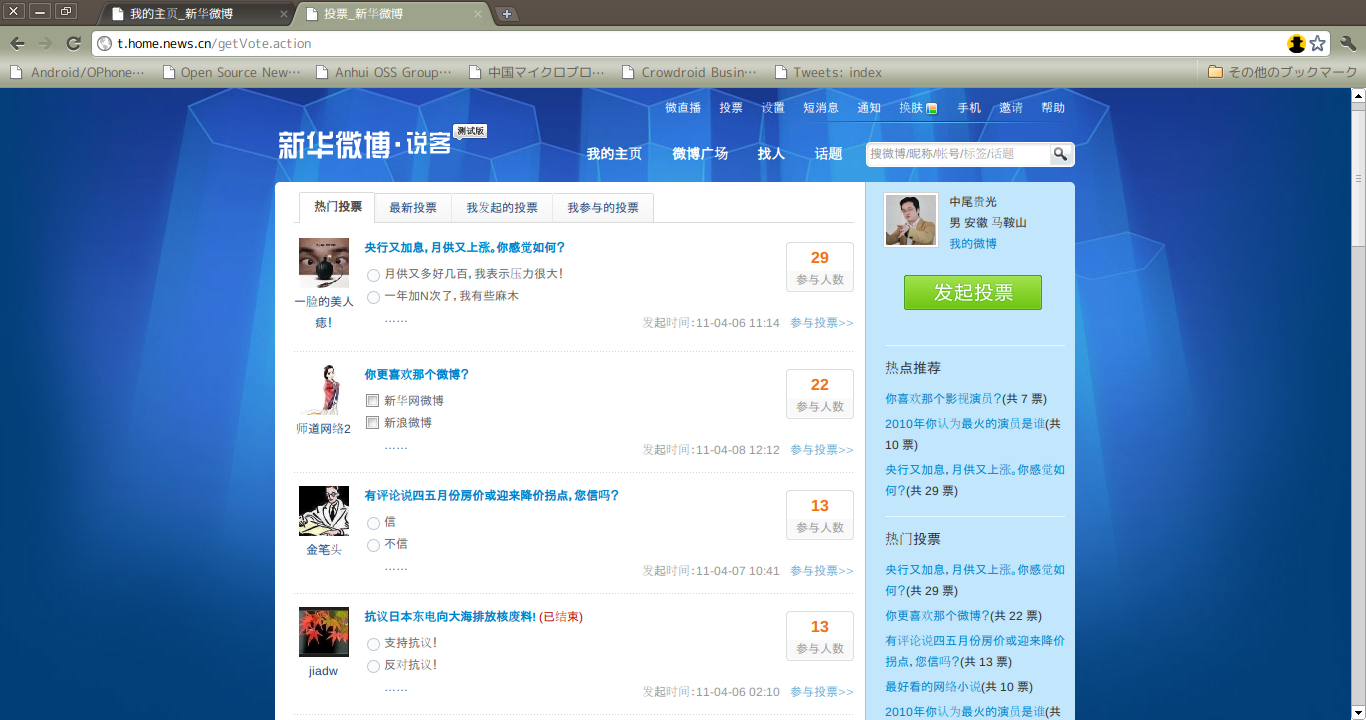The height and width of the screenshot is (720, 1366).
Task: Close the 投票_新华微博 tab
Action: (x=478, y=14)
